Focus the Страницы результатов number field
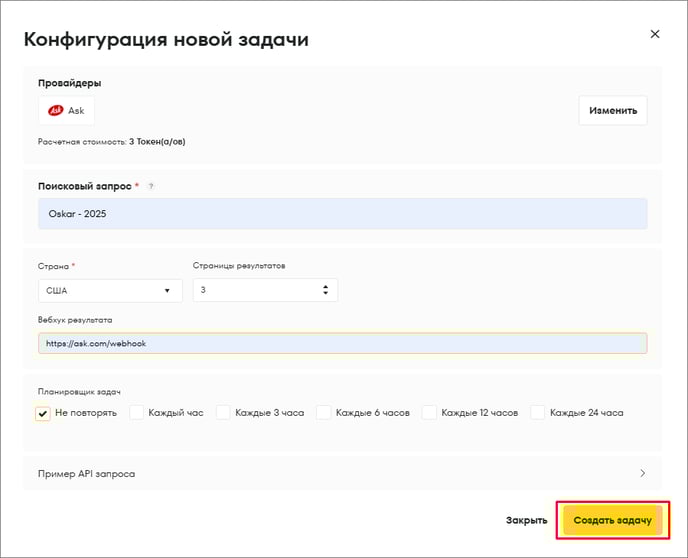 (x=265, y=290)
